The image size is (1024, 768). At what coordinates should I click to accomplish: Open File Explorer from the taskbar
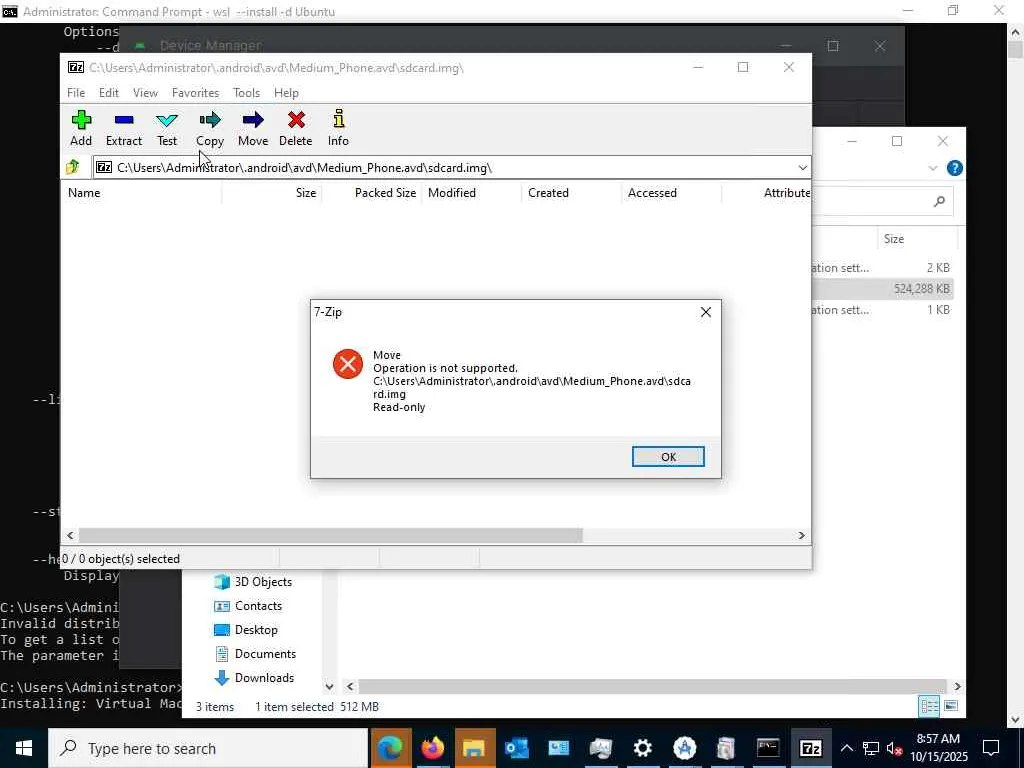click(x=475, y=748)
